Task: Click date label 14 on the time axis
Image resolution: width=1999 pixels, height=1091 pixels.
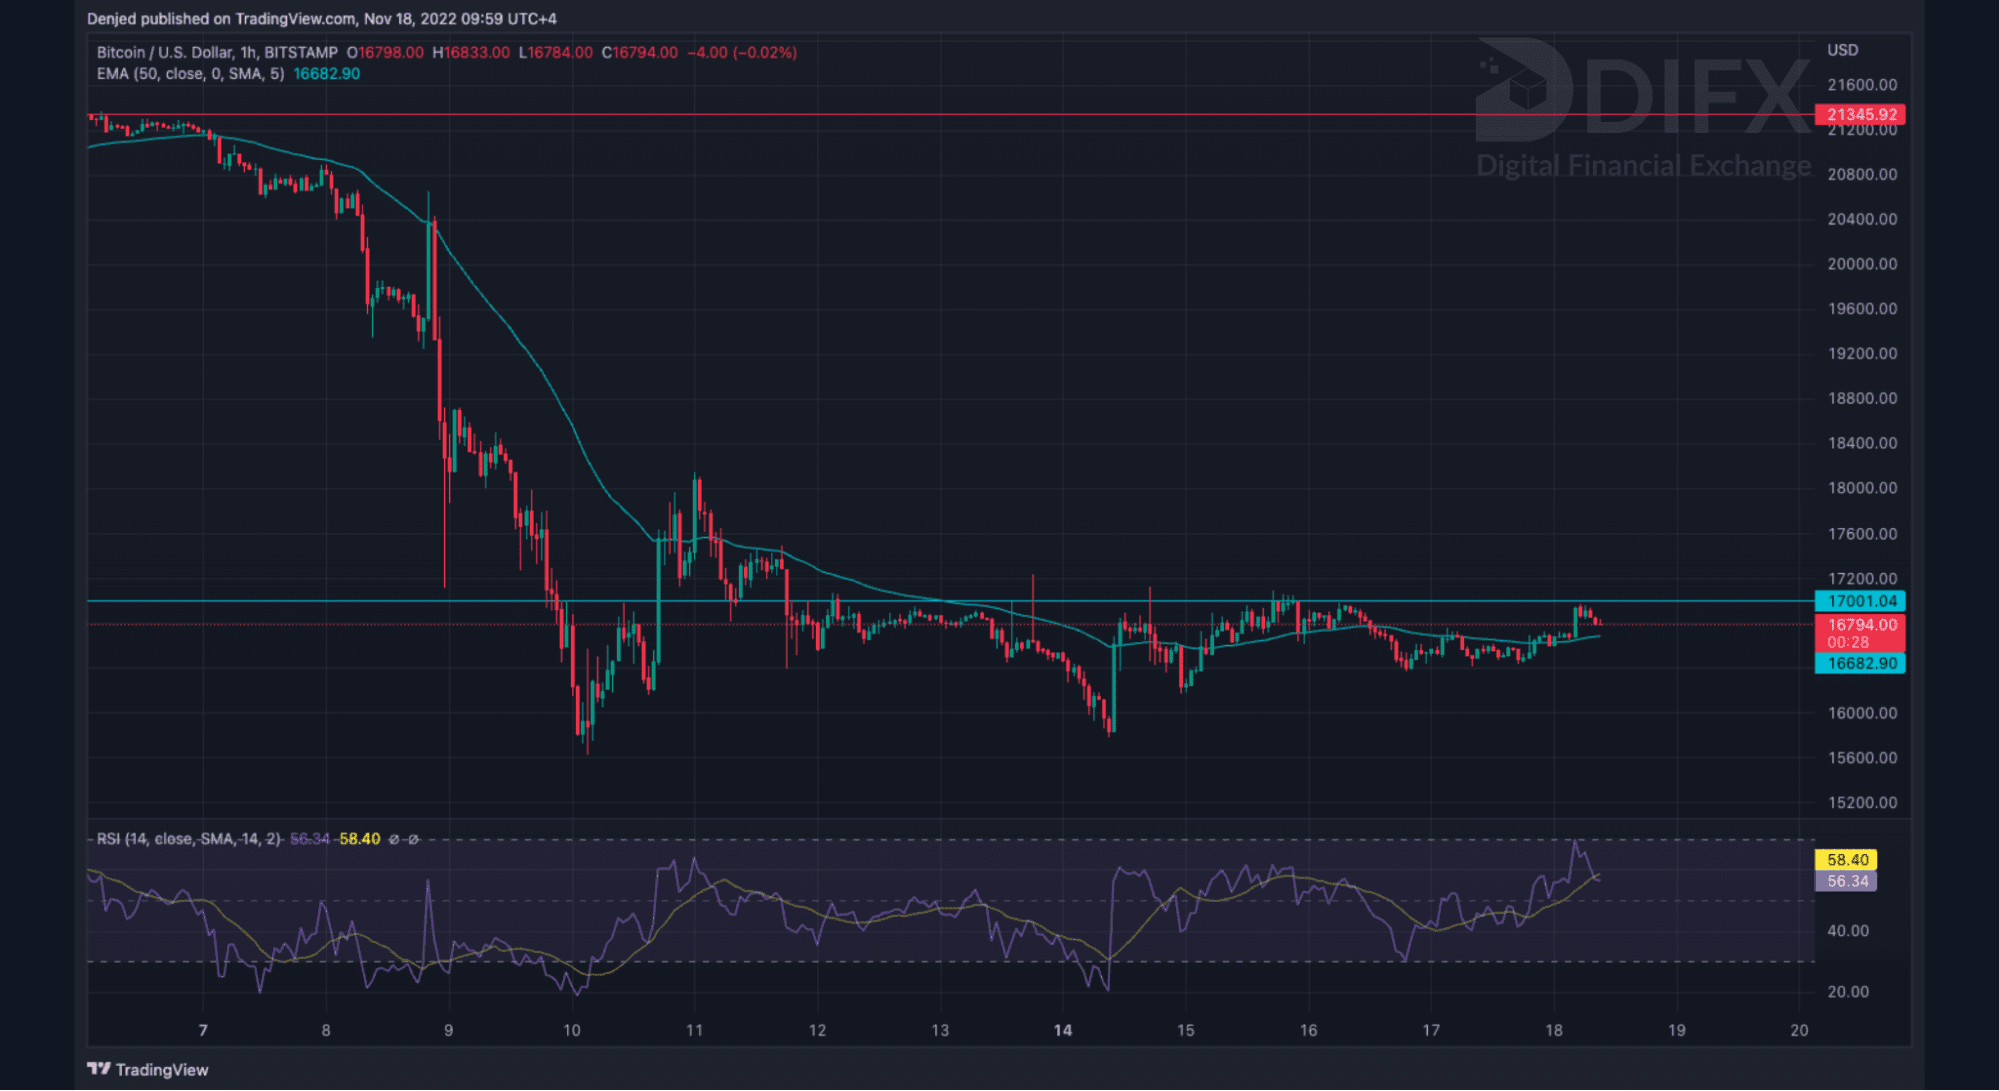Action: click(1062, 1030)
